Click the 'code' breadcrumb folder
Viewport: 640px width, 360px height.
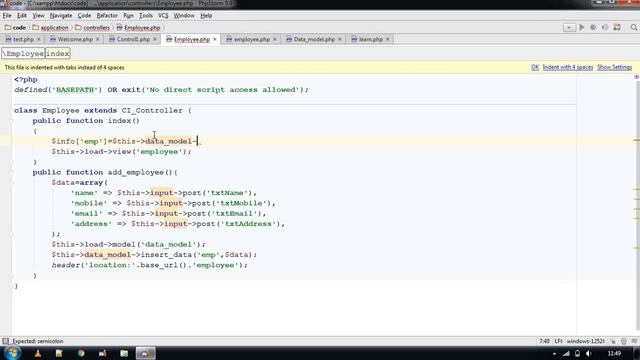16,28
